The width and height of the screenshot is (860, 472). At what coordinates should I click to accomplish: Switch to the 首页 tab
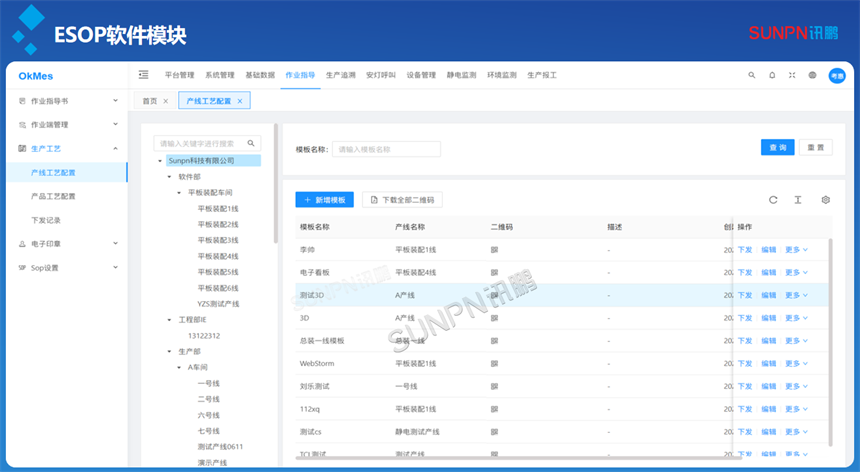(x=150, y=101)
